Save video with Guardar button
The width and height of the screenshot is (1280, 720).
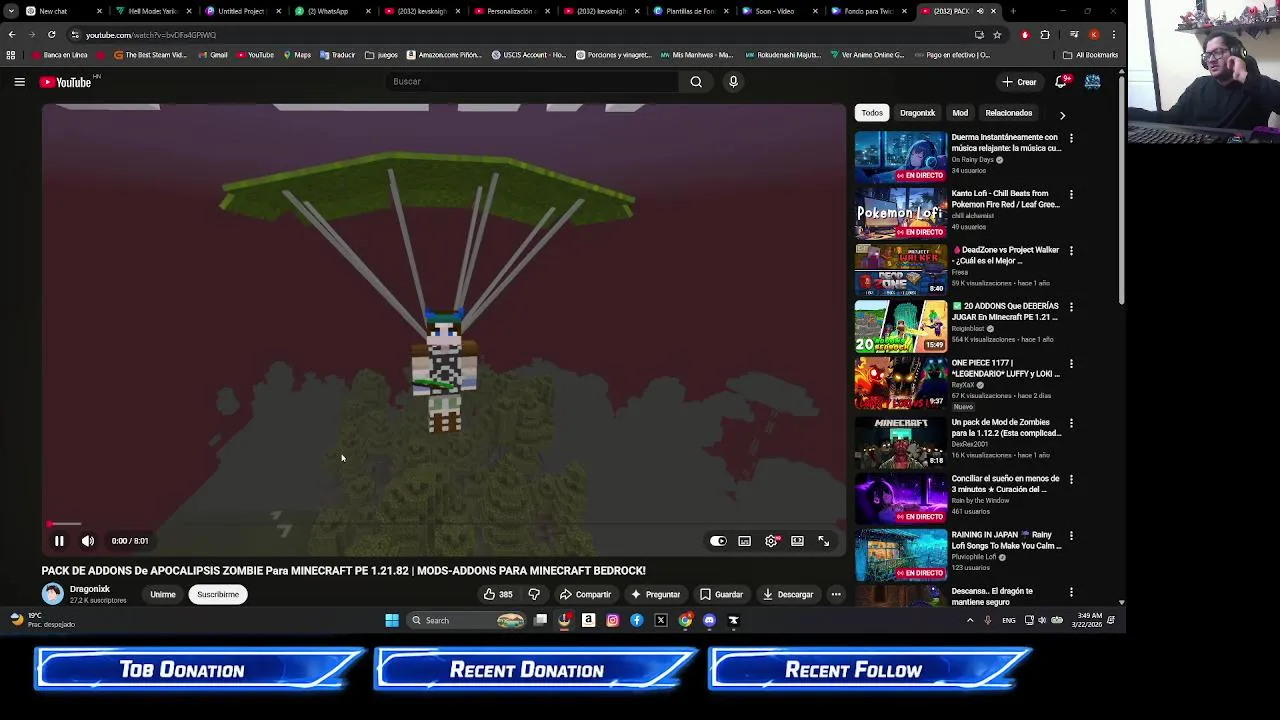(x=721, y=594)
